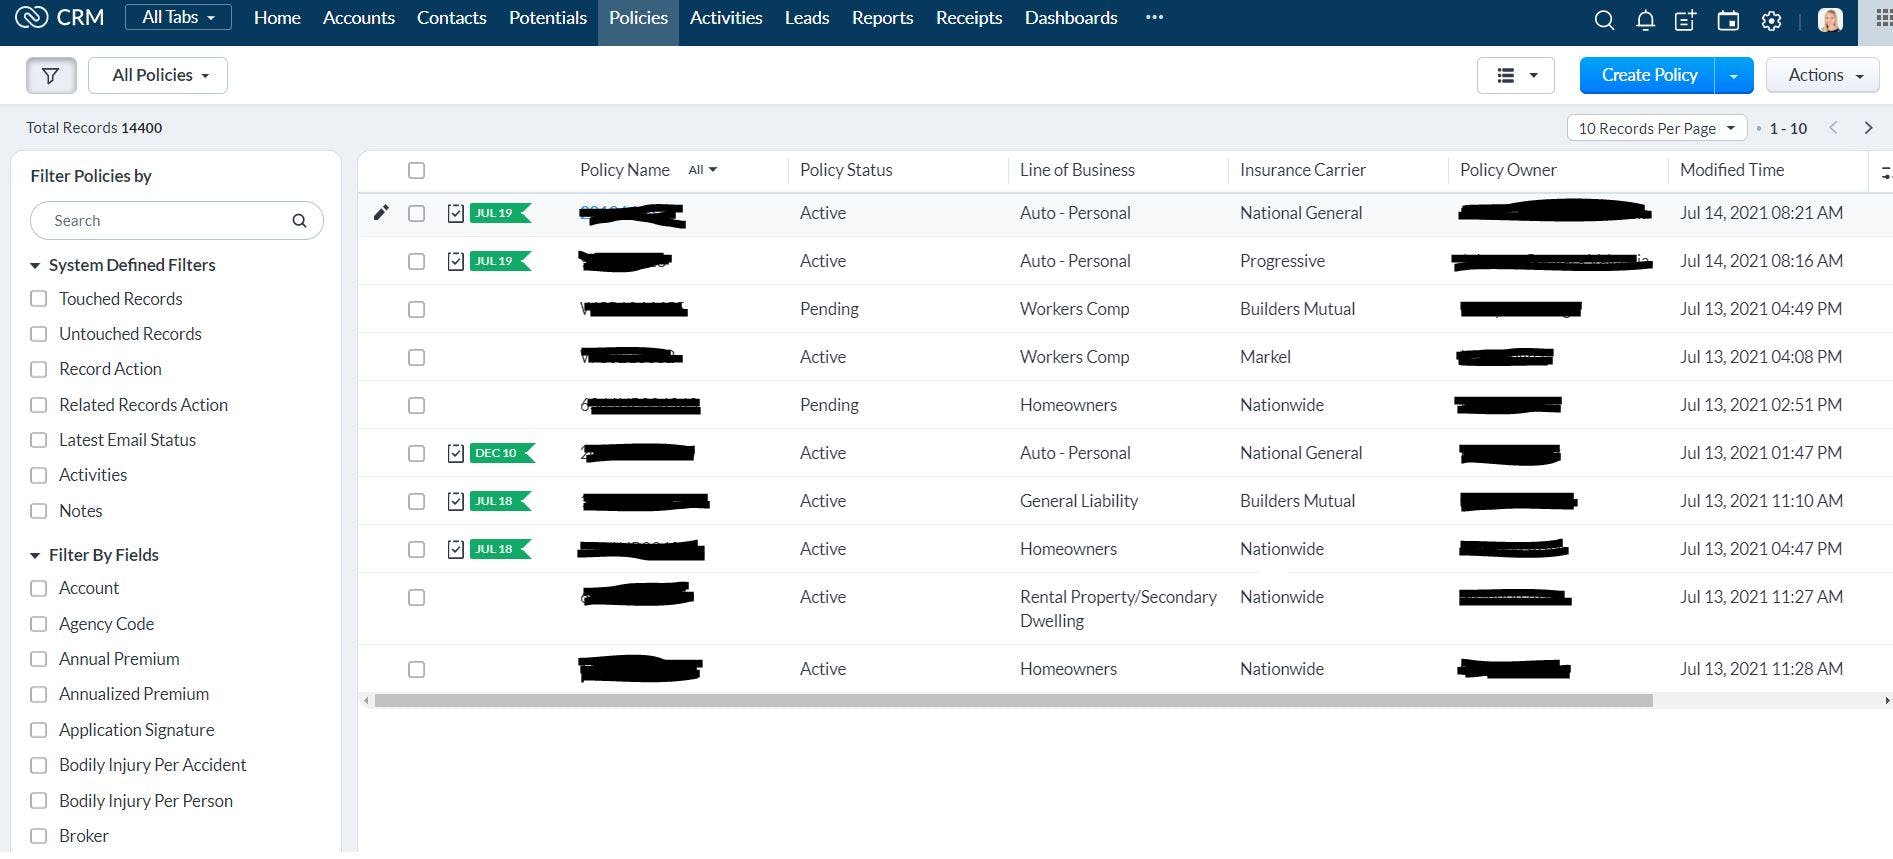This screenshot has height=859, width=1893.
Task: Sort by Line of Business column header
Action: point(1077,170)
